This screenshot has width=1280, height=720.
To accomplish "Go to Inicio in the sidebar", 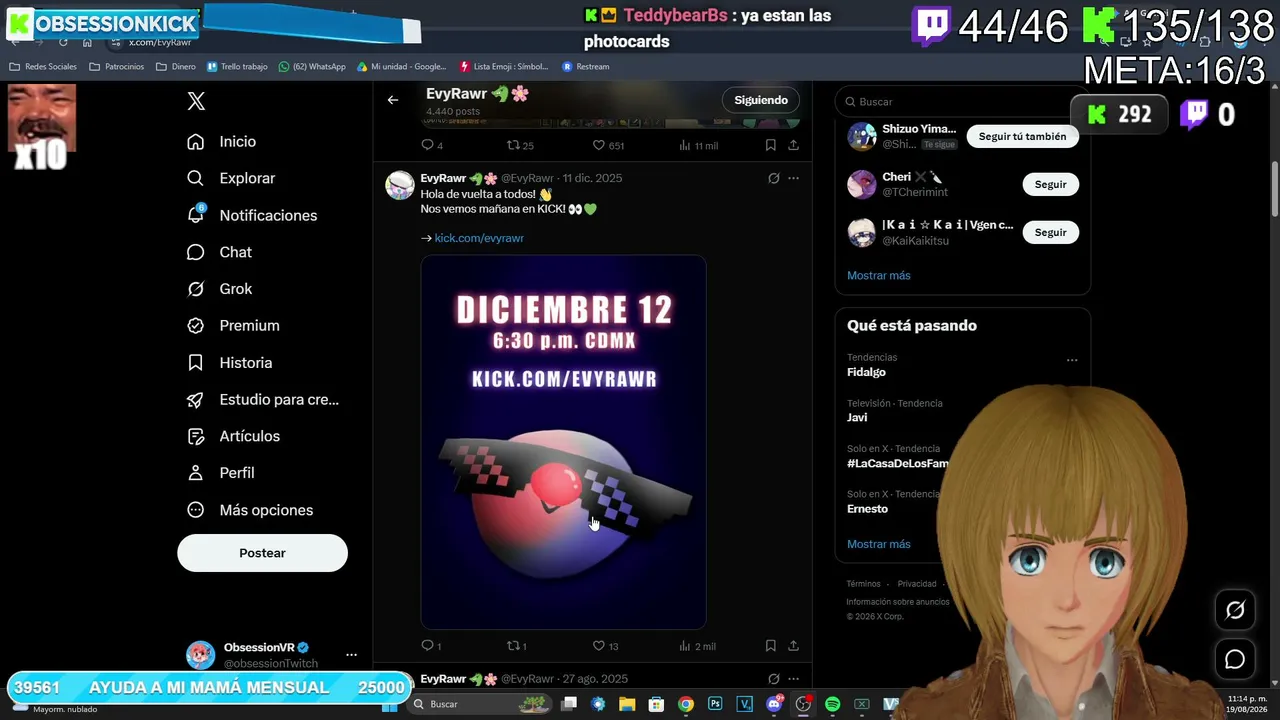I will point(222,142).
